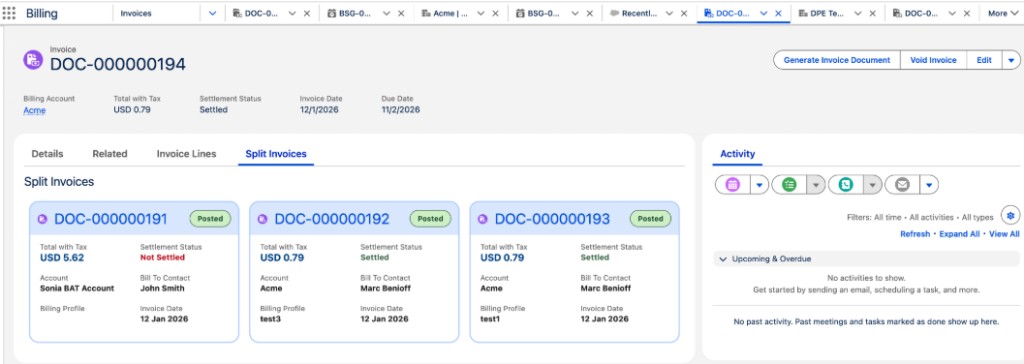The width and height of the screenshot is (1024, 364).
Task: Click Refresh in the activity panel
Action: click(915, 234)
